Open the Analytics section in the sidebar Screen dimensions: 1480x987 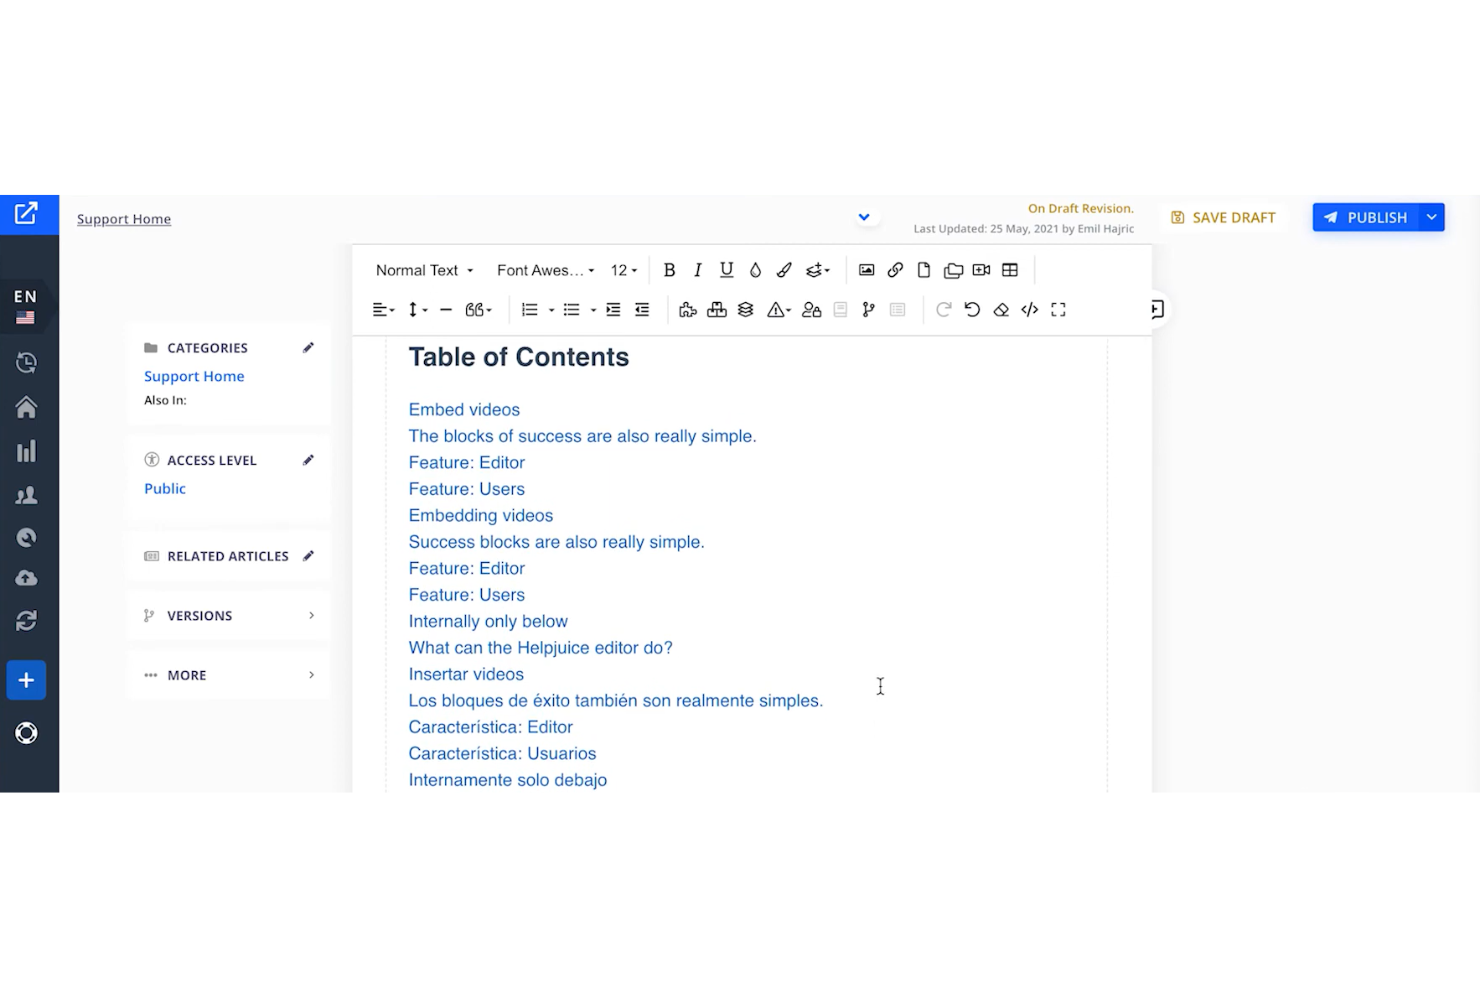tap(26, 450)
